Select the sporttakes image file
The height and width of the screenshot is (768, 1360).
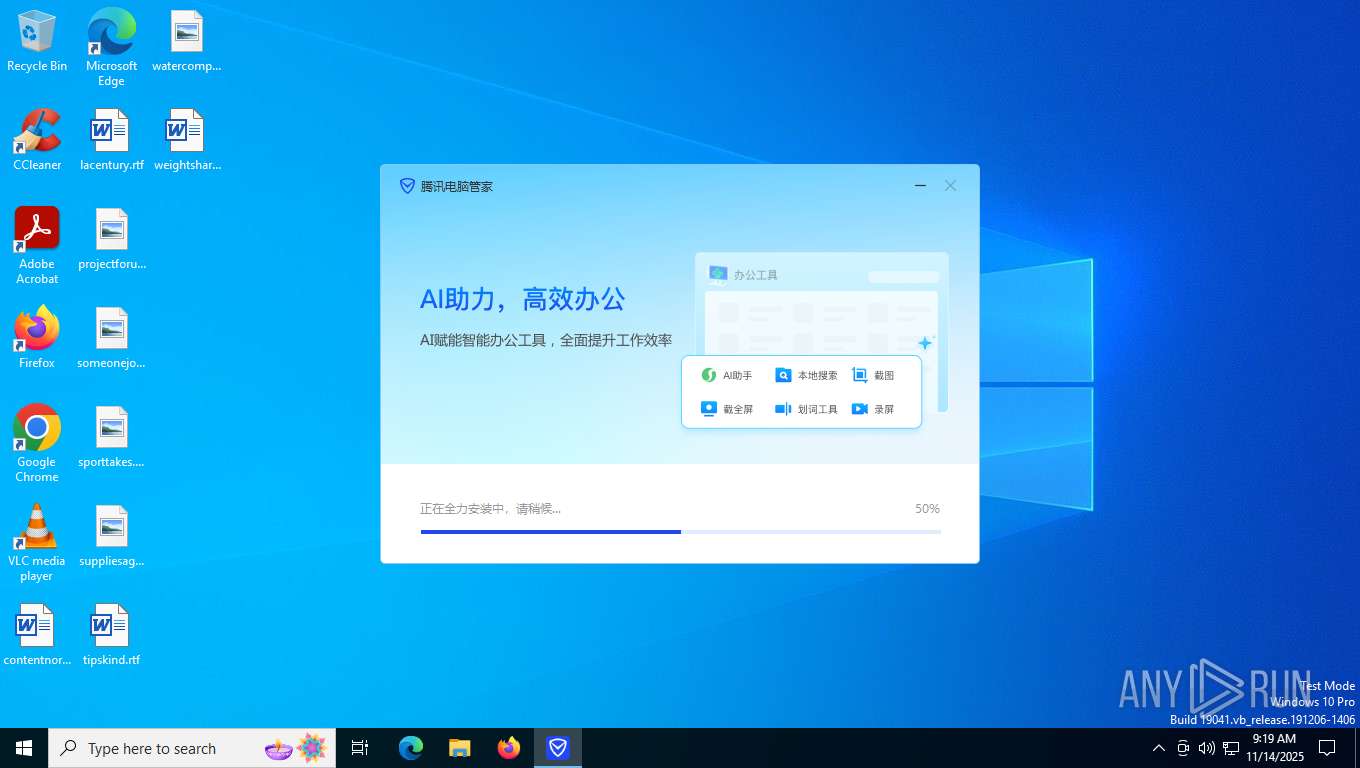pos(111,437)
